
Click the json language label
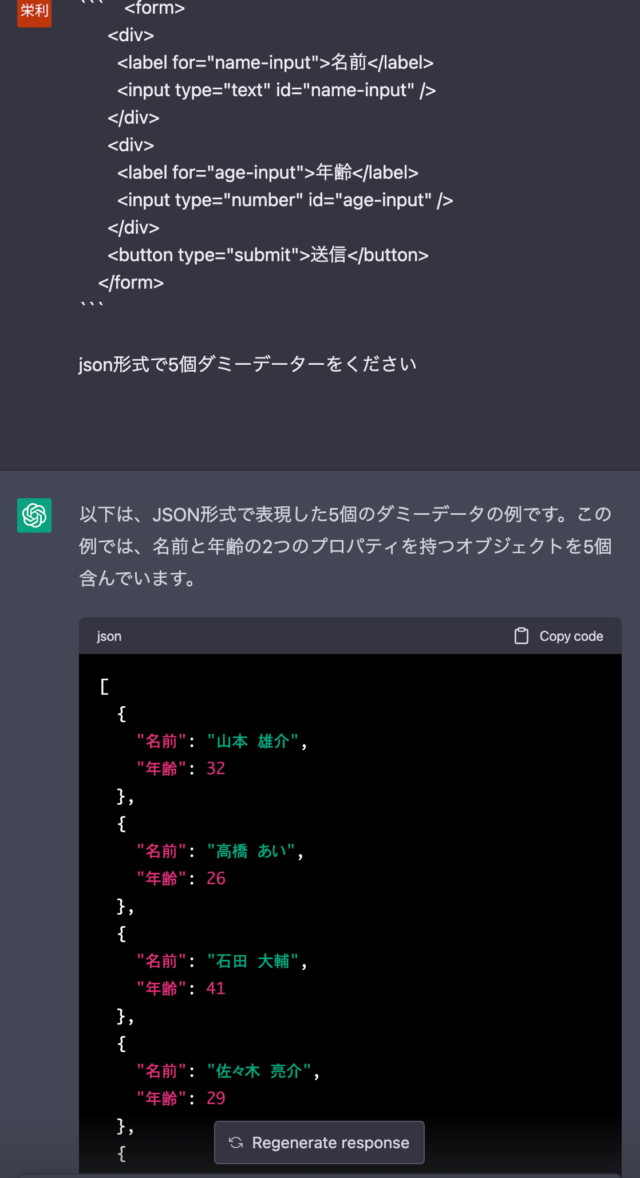pos(109,636)
